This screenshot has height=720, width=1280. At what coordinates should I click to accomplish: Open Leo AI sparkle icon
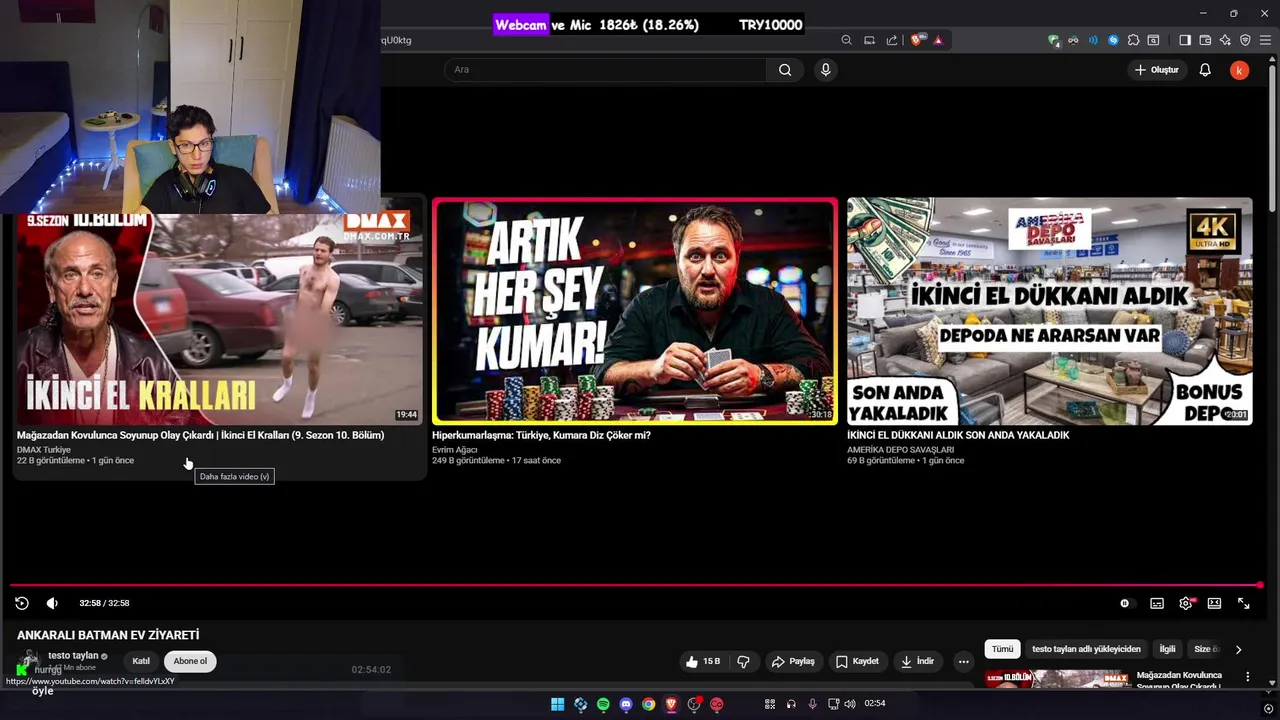1225,40
